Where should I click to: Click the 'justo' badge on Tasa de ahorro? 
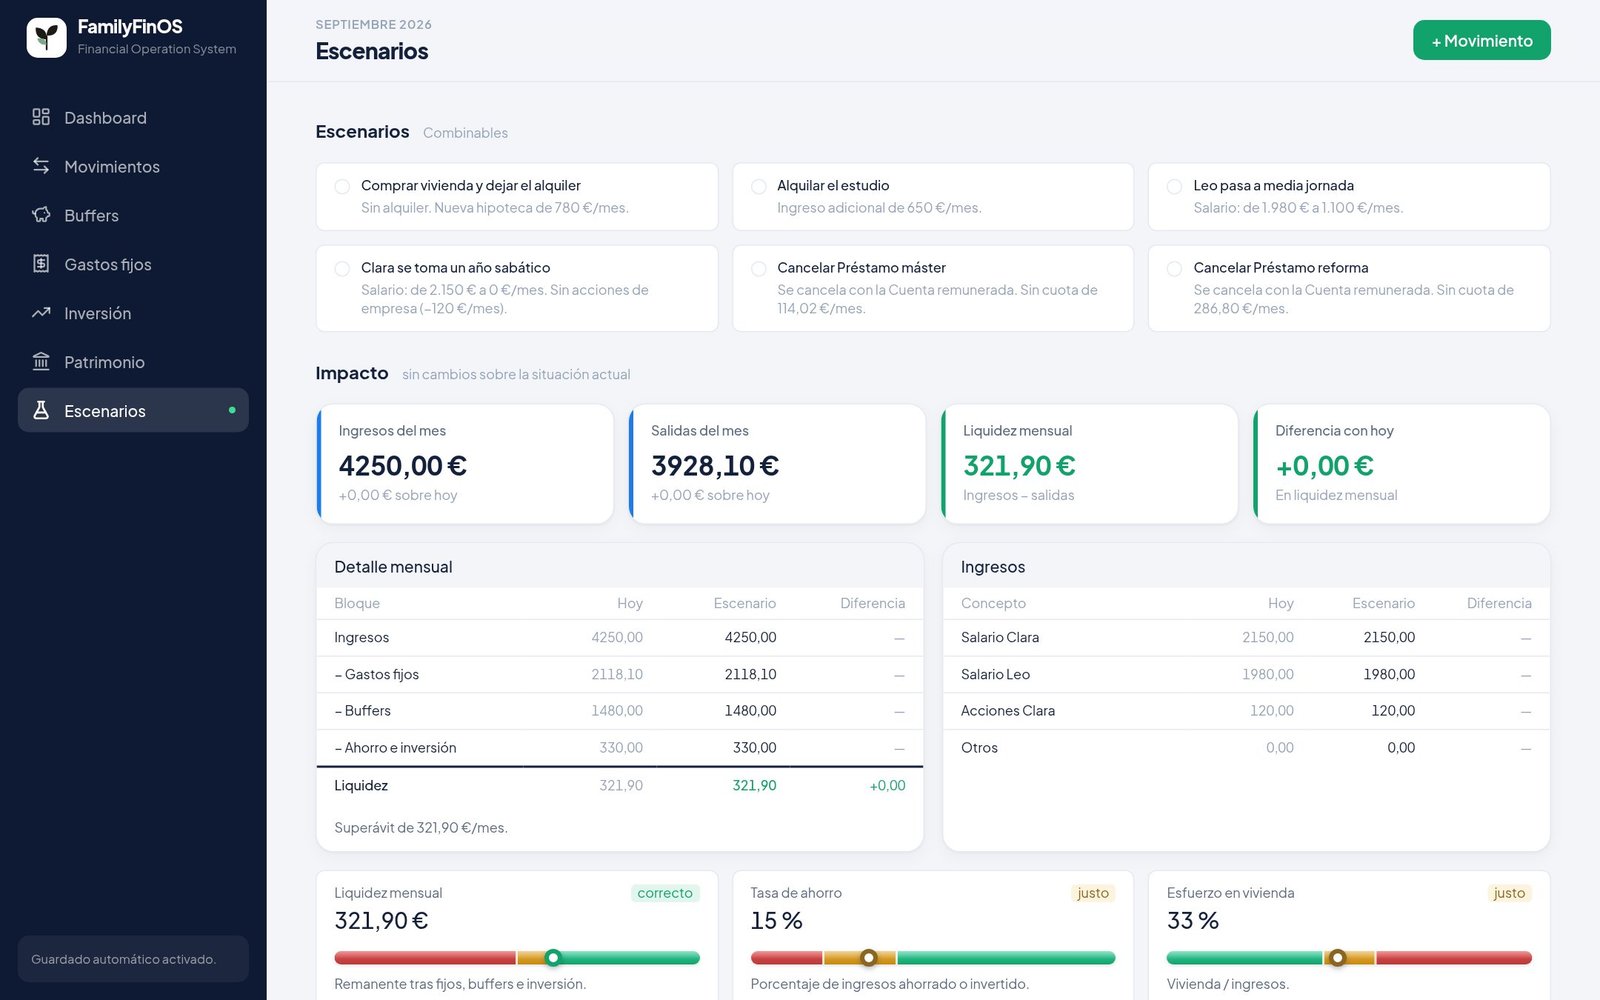click(x=1093, y=893)
